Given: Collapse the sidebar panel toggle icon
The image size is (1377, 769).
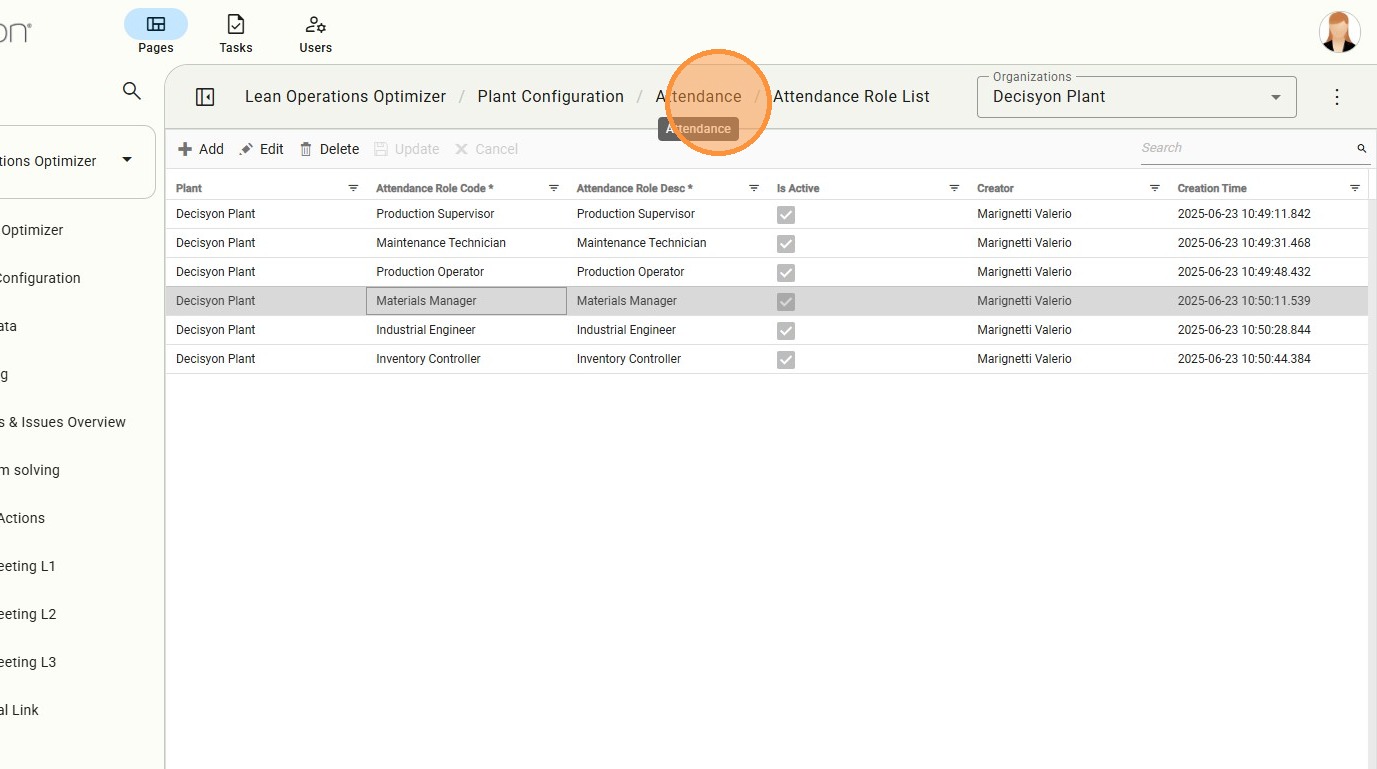Looking at the screenshot, I should (x=205, y=97).
